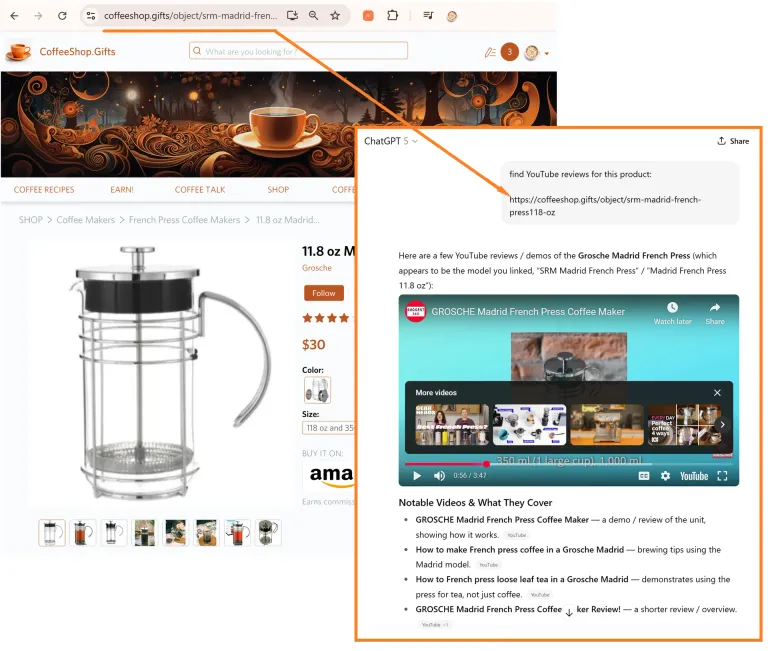Click the SHOP breadcrumb link
This screenshot has height=651, width=768.
[31, 220]
